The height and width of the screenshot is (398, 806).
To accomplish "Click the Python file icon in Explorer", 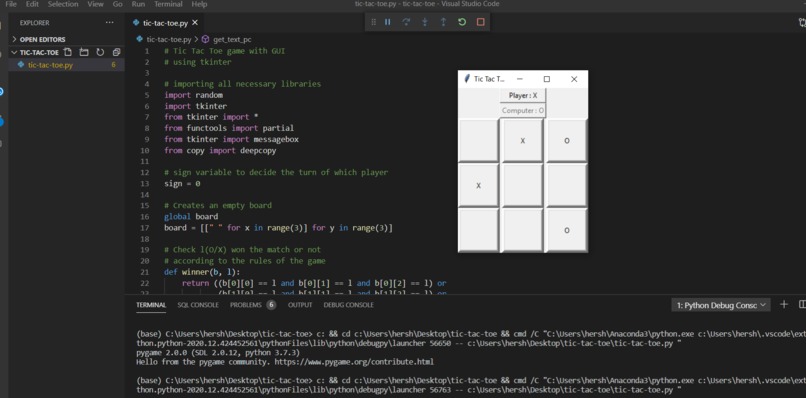I will click(x=21, y=65).
